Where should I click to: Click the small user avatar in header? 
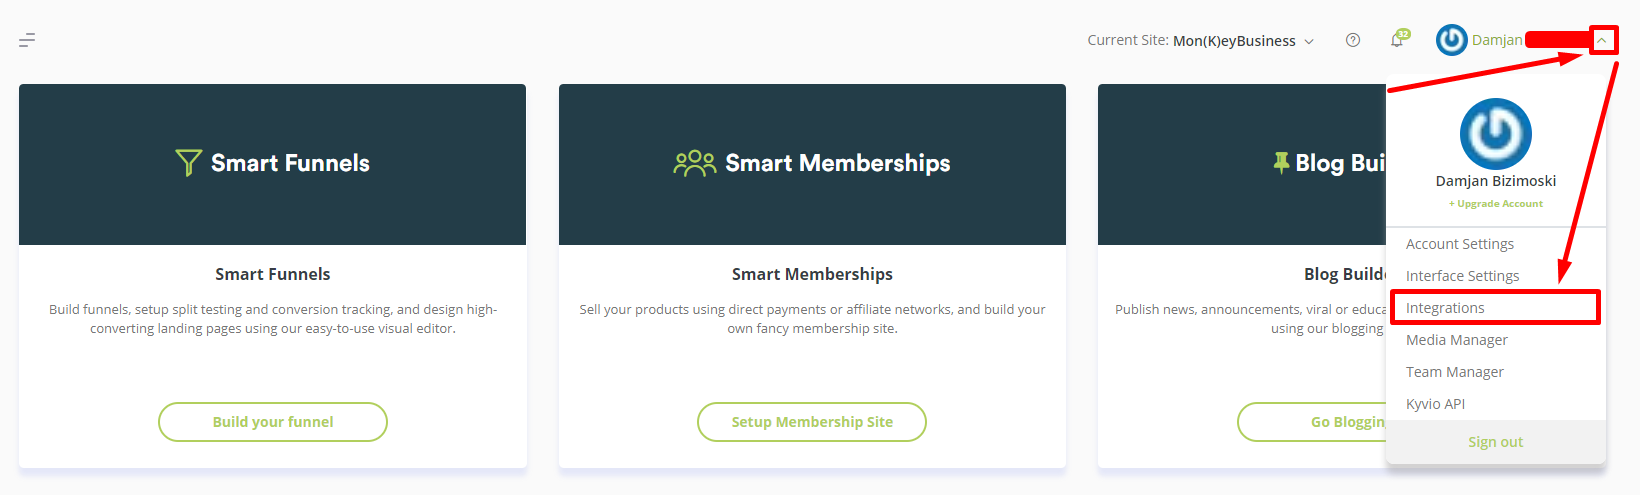click(1451, 40)
